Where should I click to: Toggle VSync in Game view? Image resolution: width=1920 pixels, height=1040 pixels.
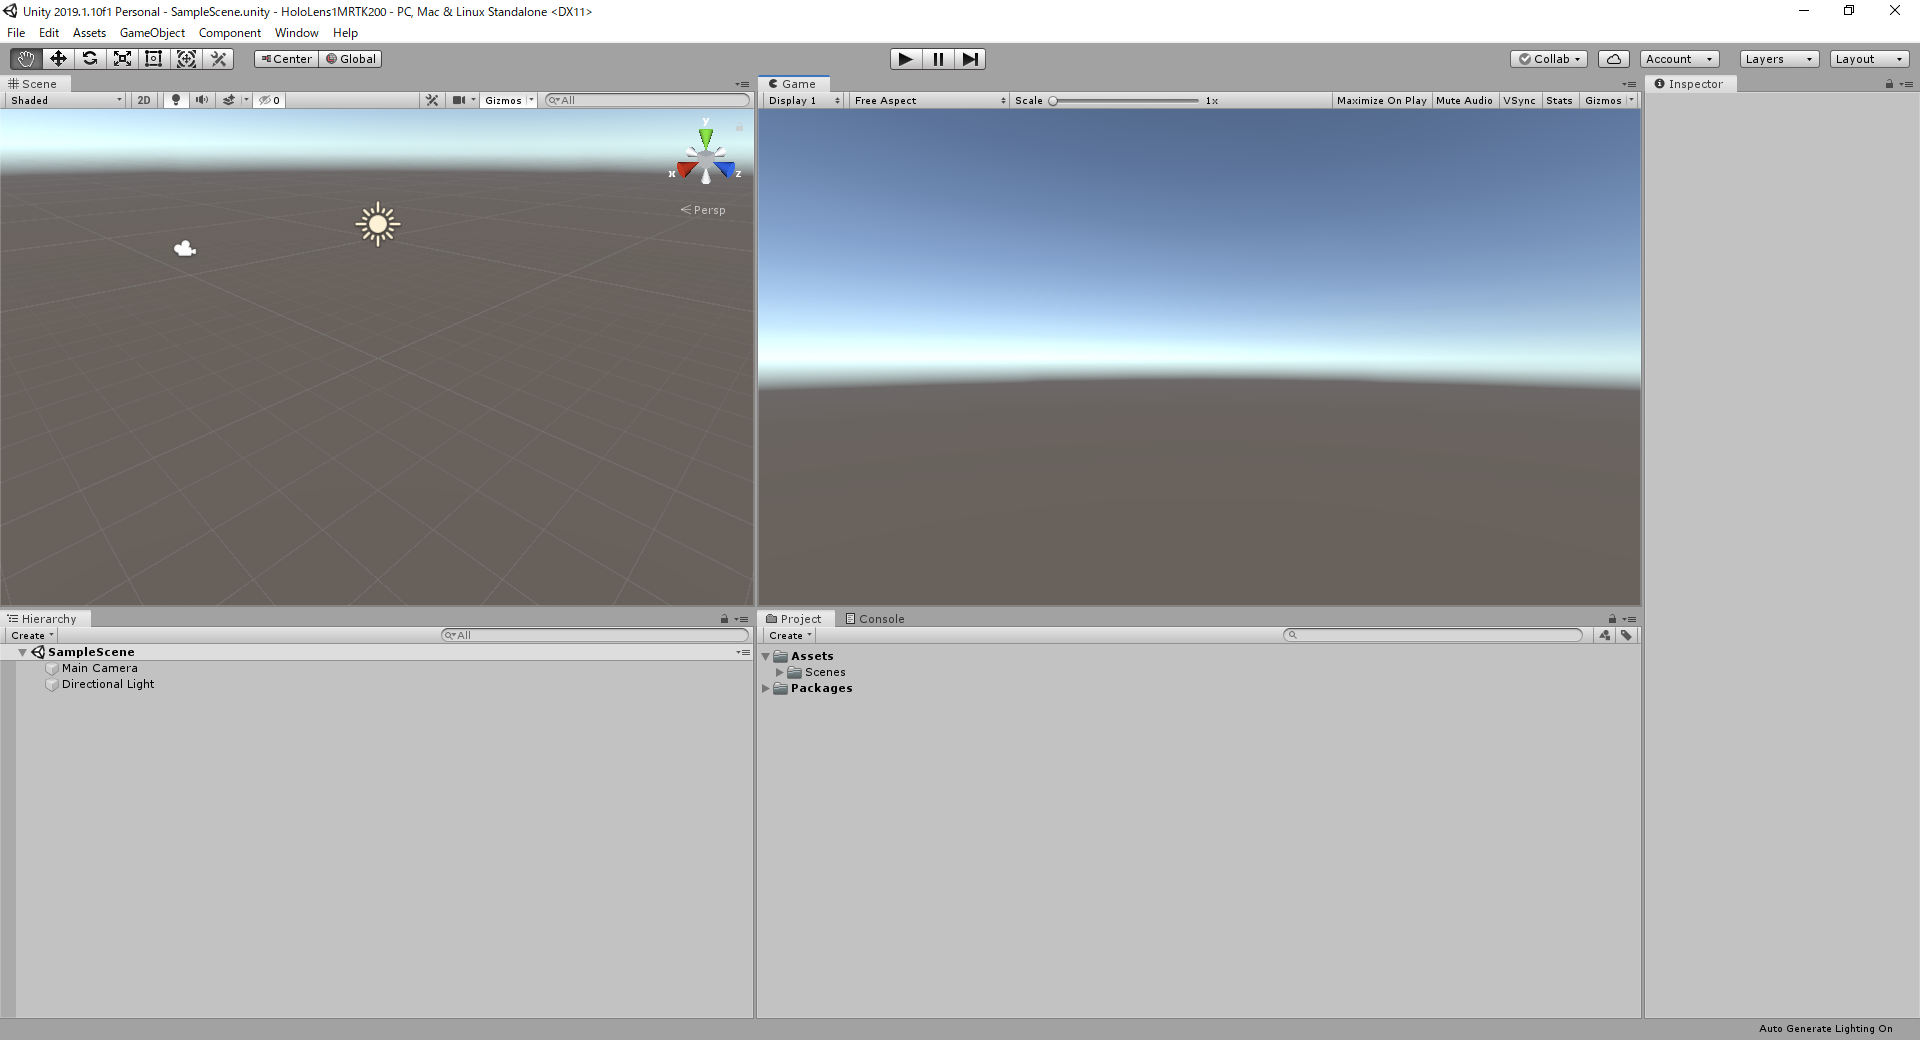1519,100
